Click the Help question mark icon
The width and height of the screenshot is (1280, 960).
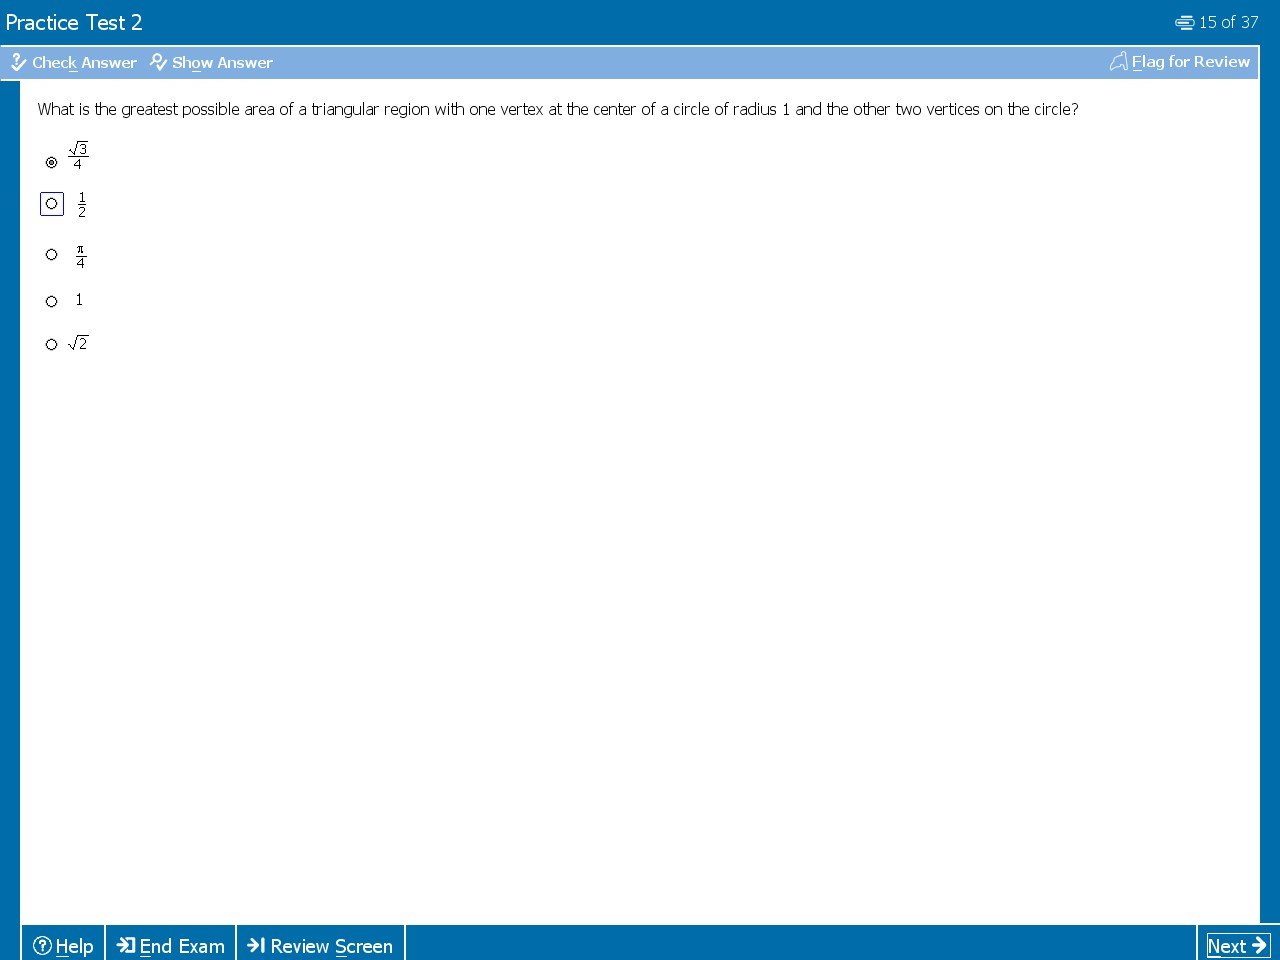pyautogui.click(x=42, y=946)
